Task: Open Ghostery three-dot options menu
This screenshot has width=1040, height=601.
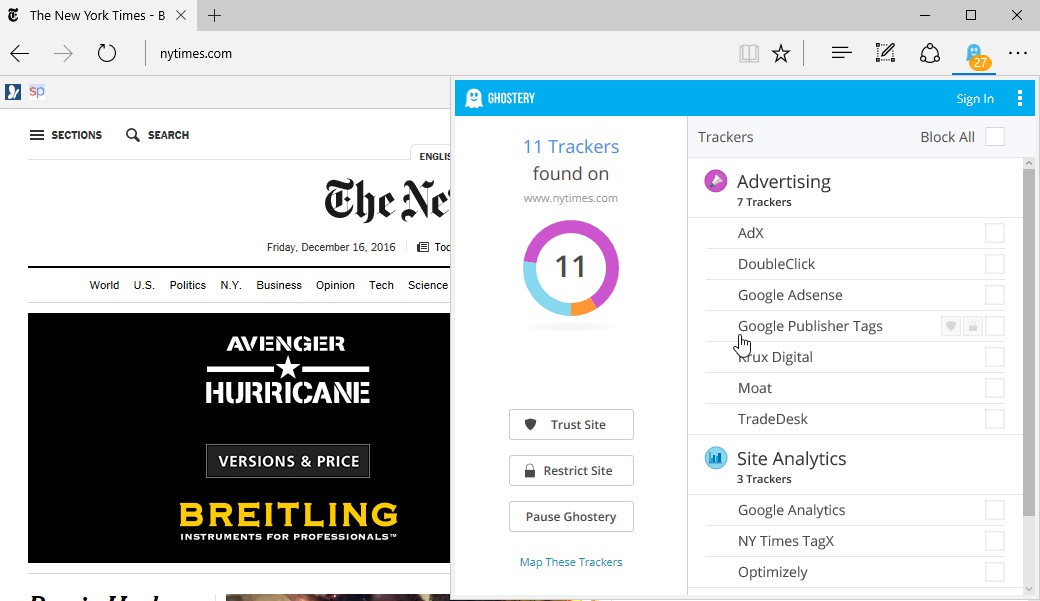Action: 1019,98
